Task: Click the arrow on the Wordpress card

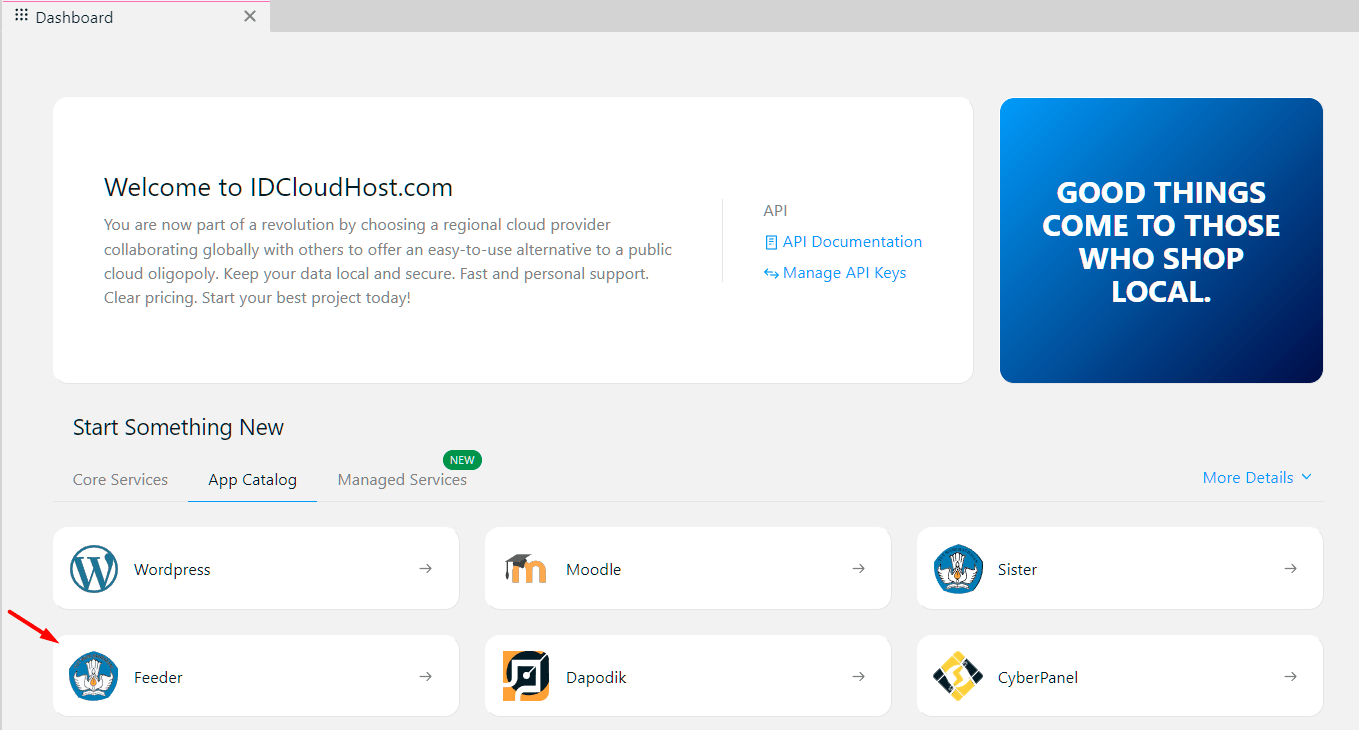Action: click(x=426, y=569)
